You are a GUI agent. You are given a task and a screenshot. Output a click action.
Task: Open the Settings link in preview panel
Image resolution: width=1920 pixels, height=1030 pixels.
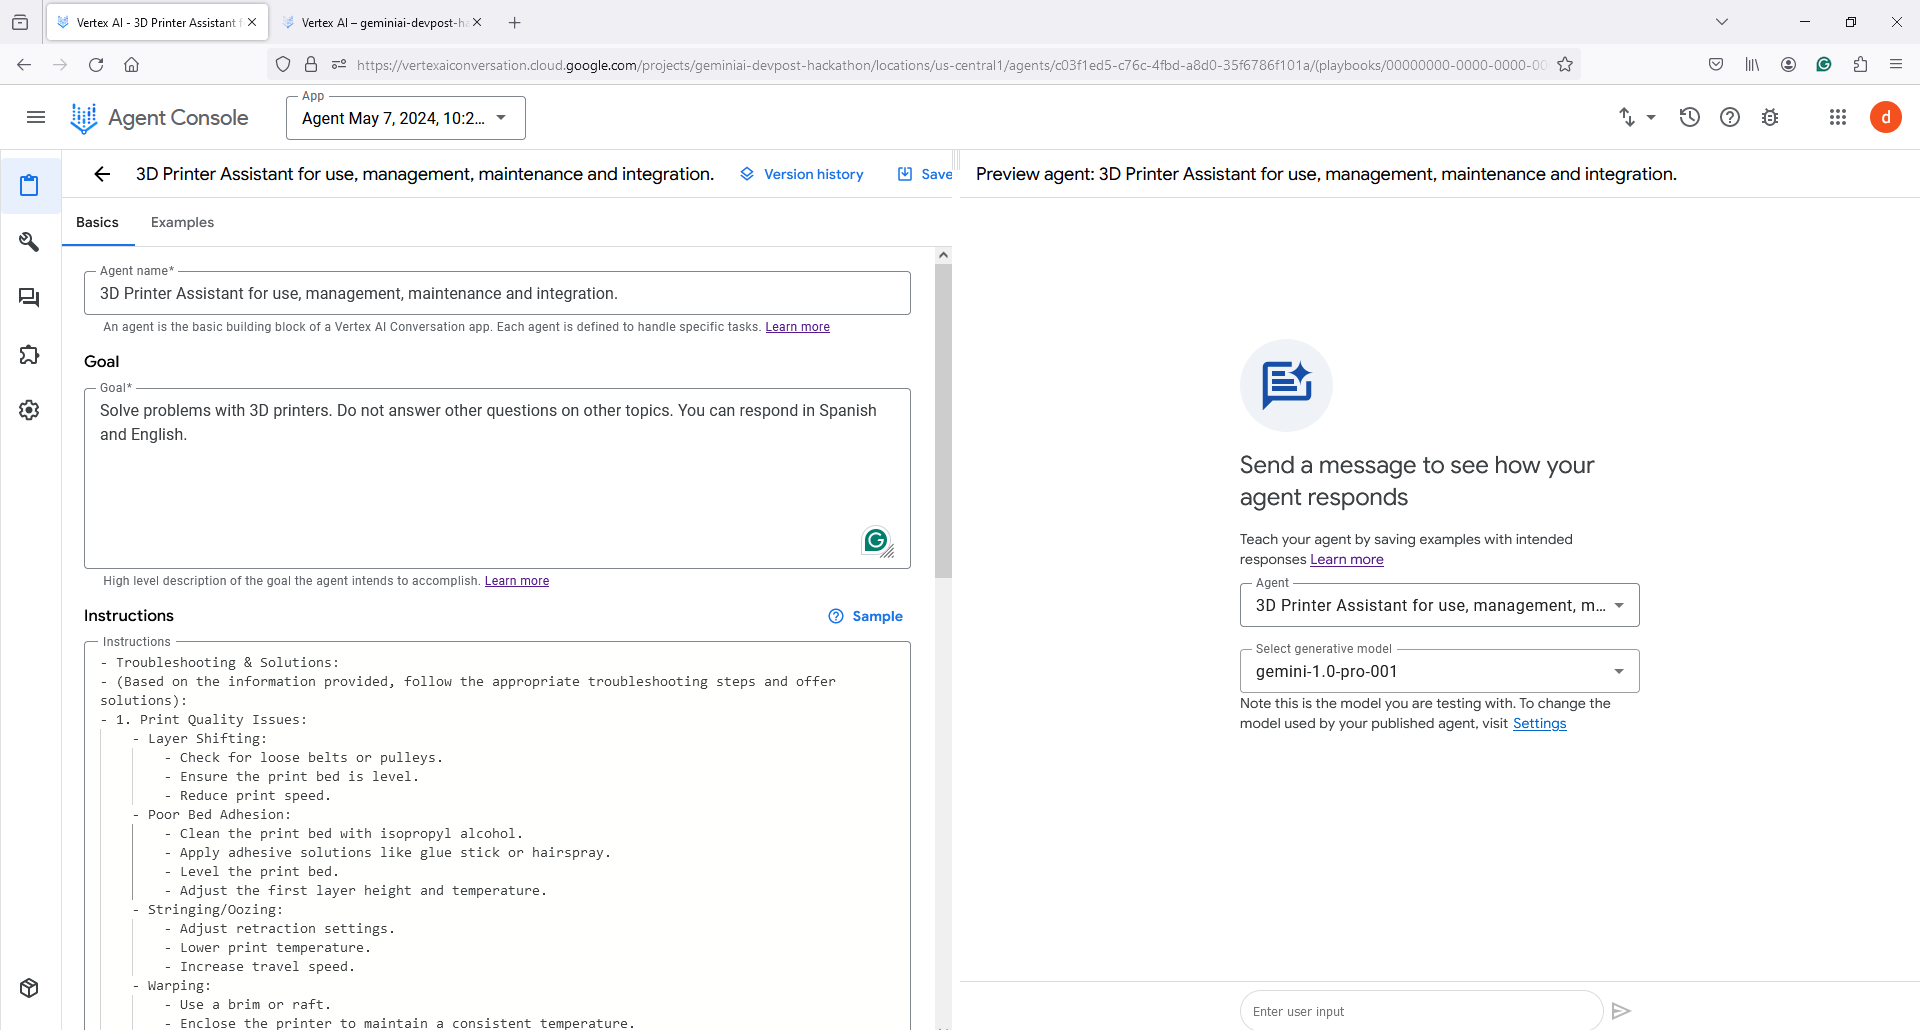point(1540,724)
